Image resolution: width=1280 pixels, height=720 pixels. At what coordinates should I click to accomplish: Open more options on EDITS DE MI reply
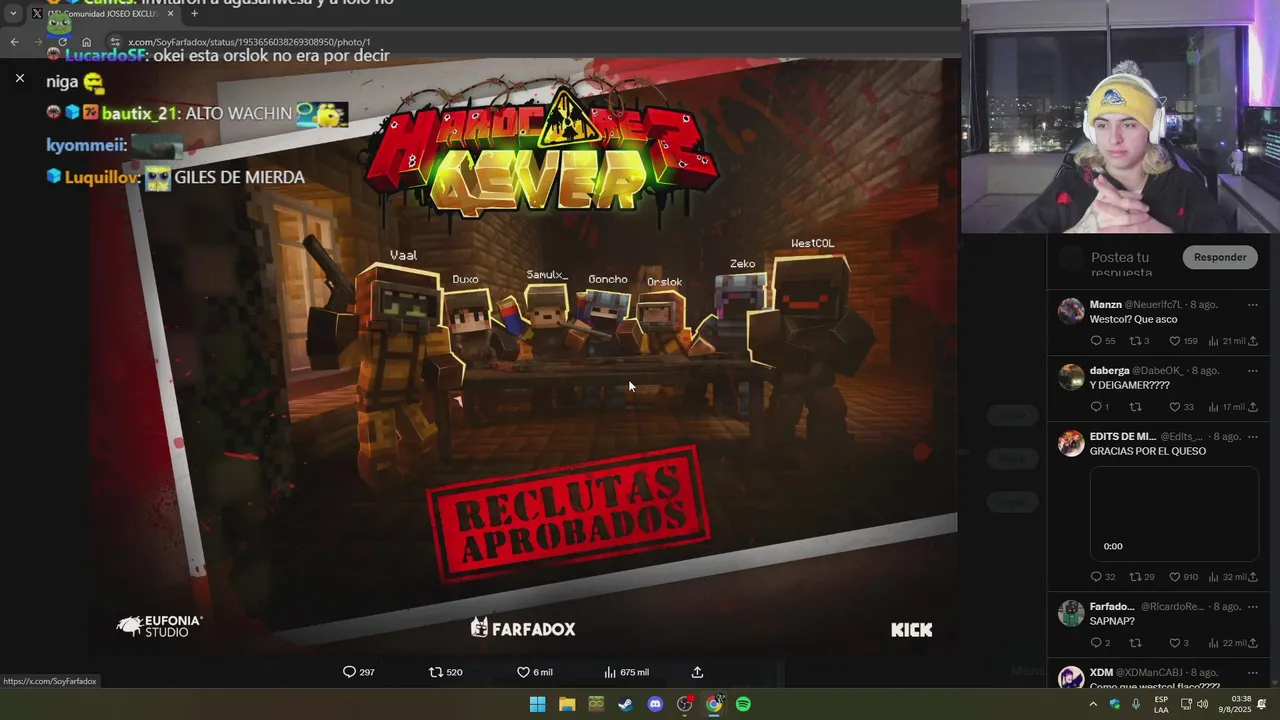(1252, 436)
